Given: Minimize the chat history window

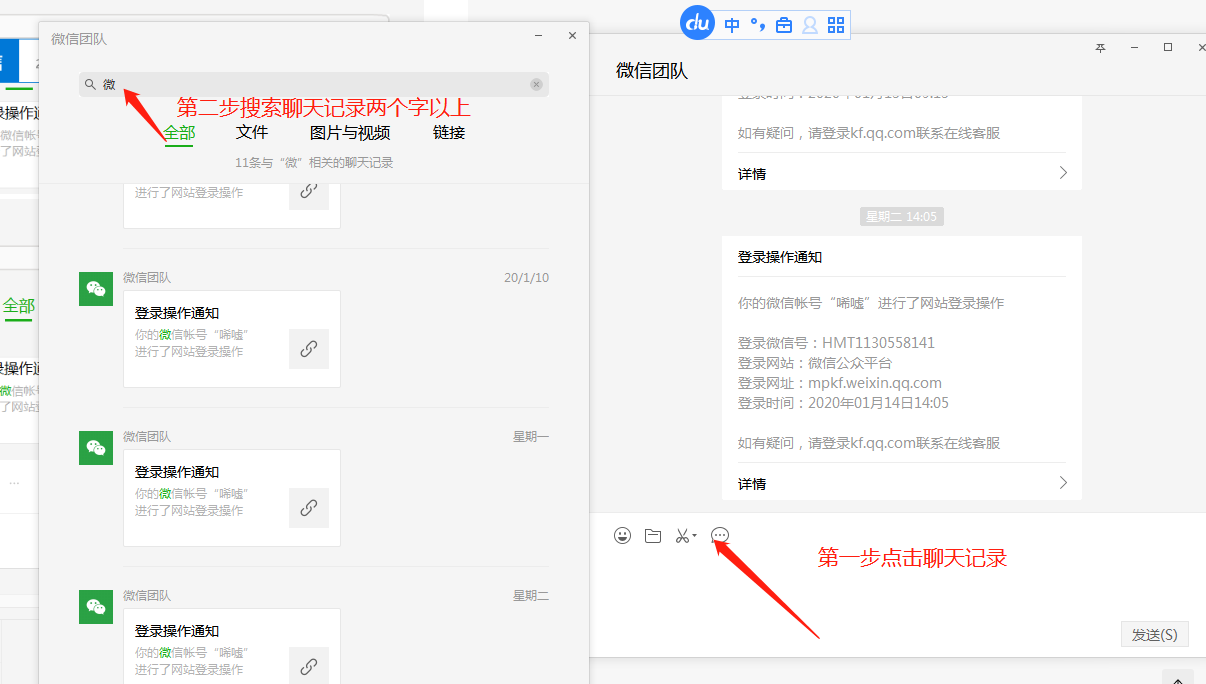Looking at the screenshot, I should pos(538,36).
